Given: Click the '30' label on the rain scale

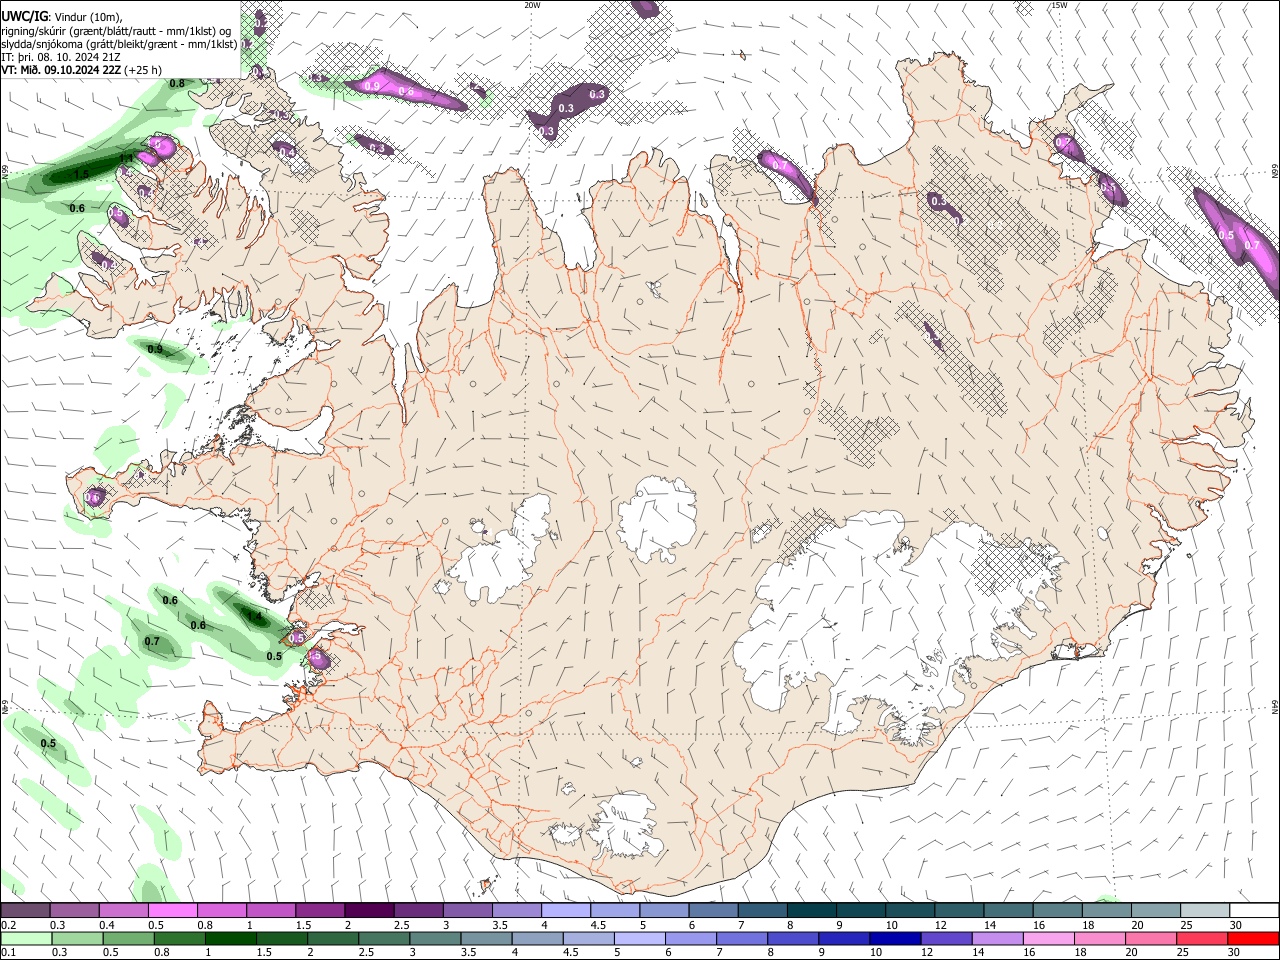Looking at the screenshot, I should tap(1235, 953).
